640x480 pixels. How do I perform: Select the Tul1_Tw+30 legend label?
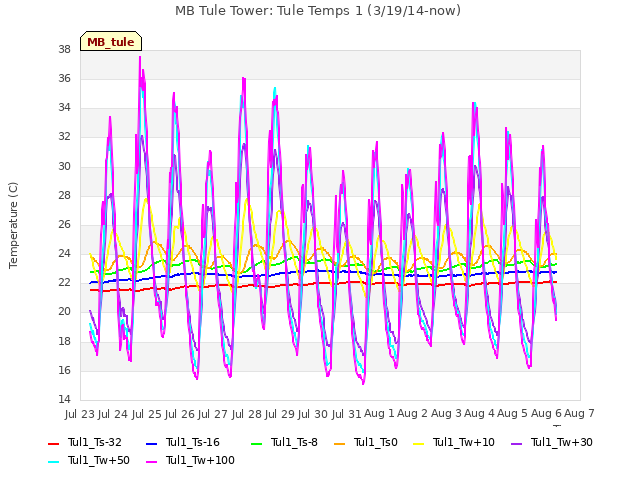click(x=562, y=442)
